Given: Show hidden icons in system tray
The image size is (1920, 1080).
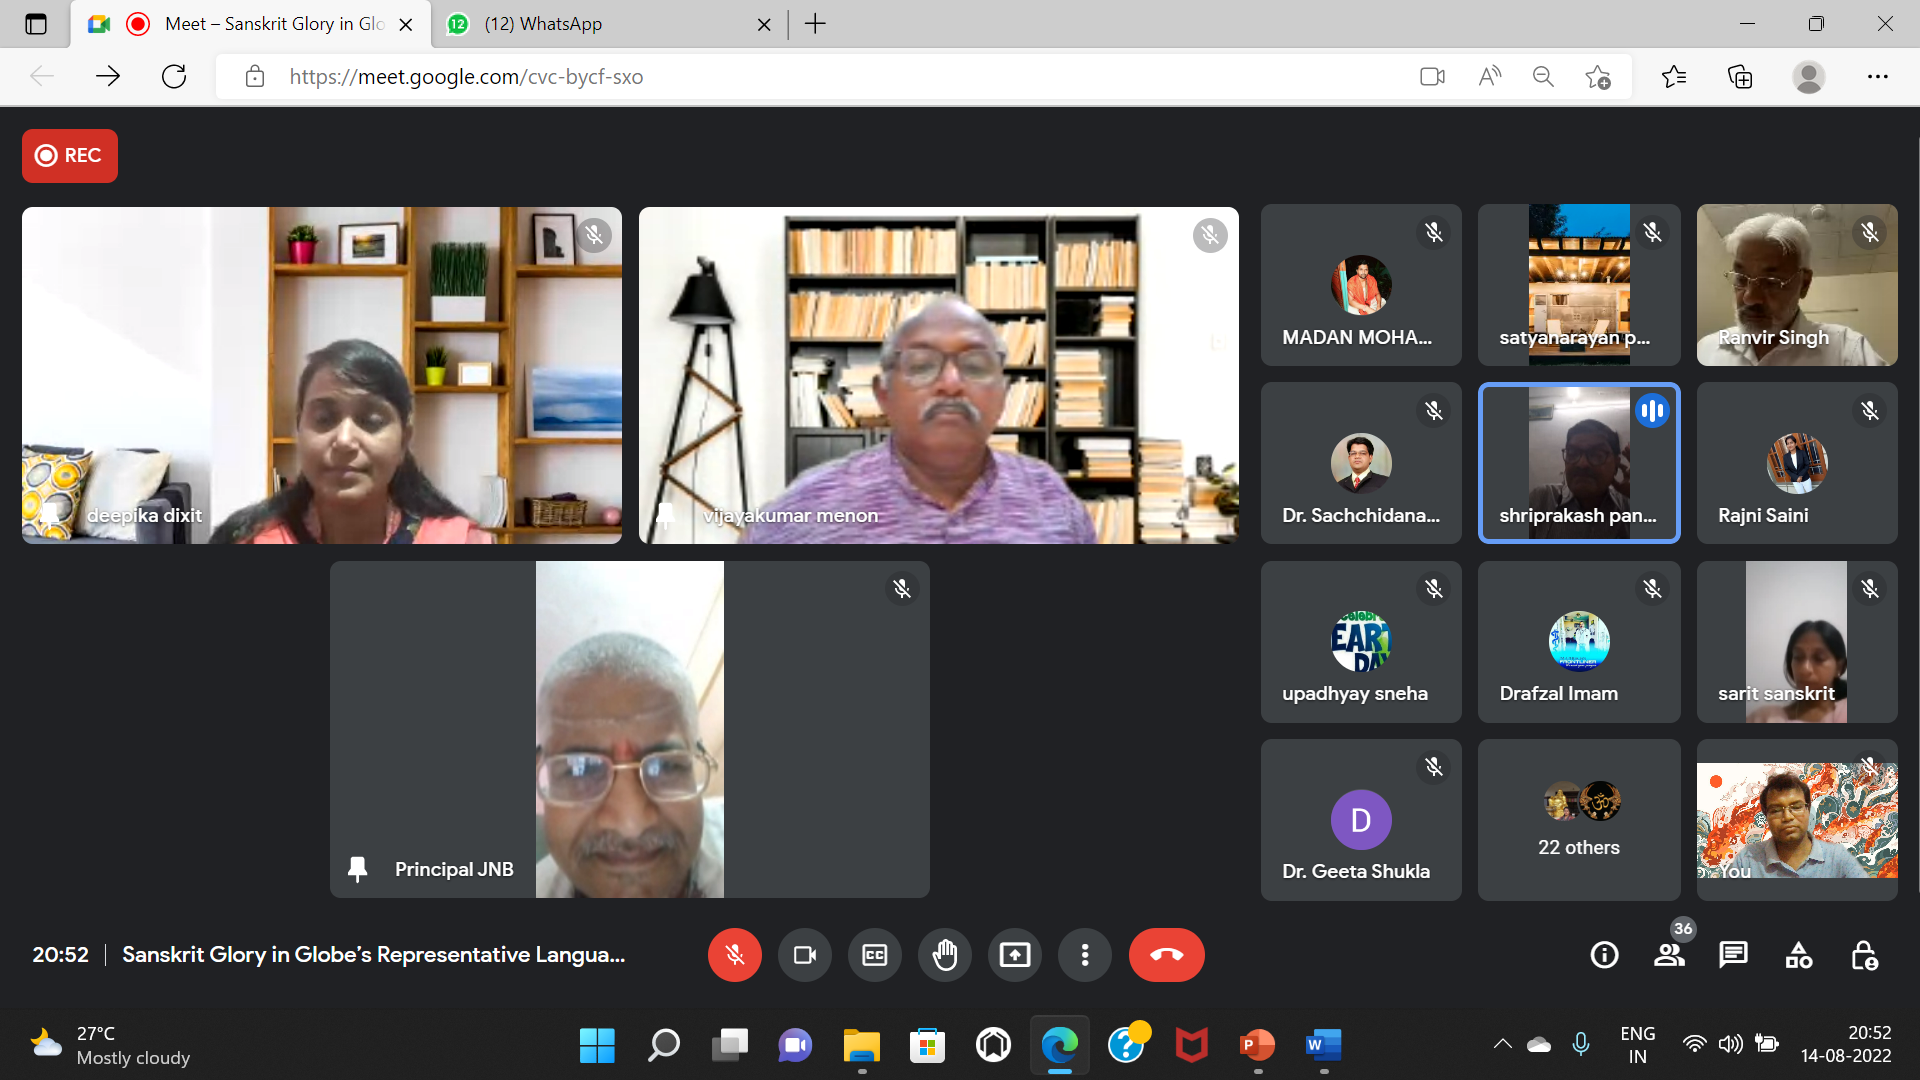Looking at the screenshot, I should [1502, 1044].
